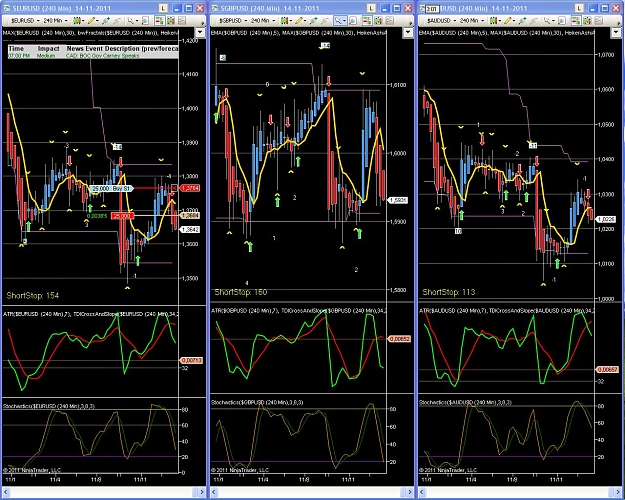Click the right scroll arrow under the EURUSD chart
Image resolution: width=625 pixels, height=500 pixels.
201,492
